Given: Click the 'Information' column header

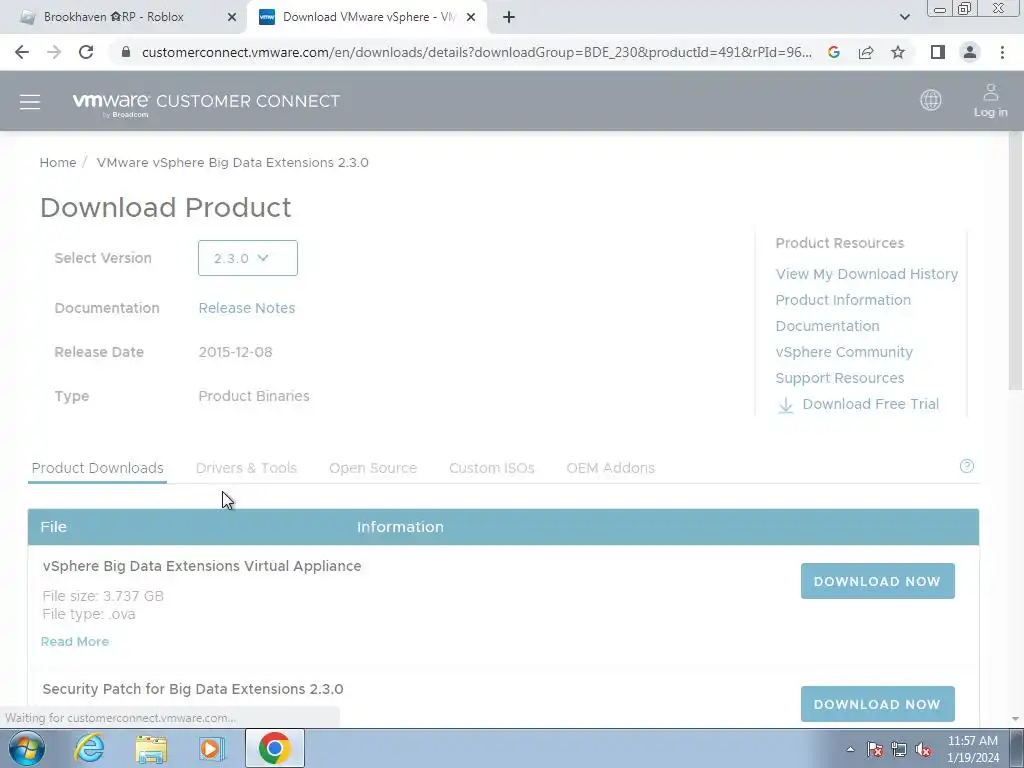Looking at the screenshot, I should [400, 527].
